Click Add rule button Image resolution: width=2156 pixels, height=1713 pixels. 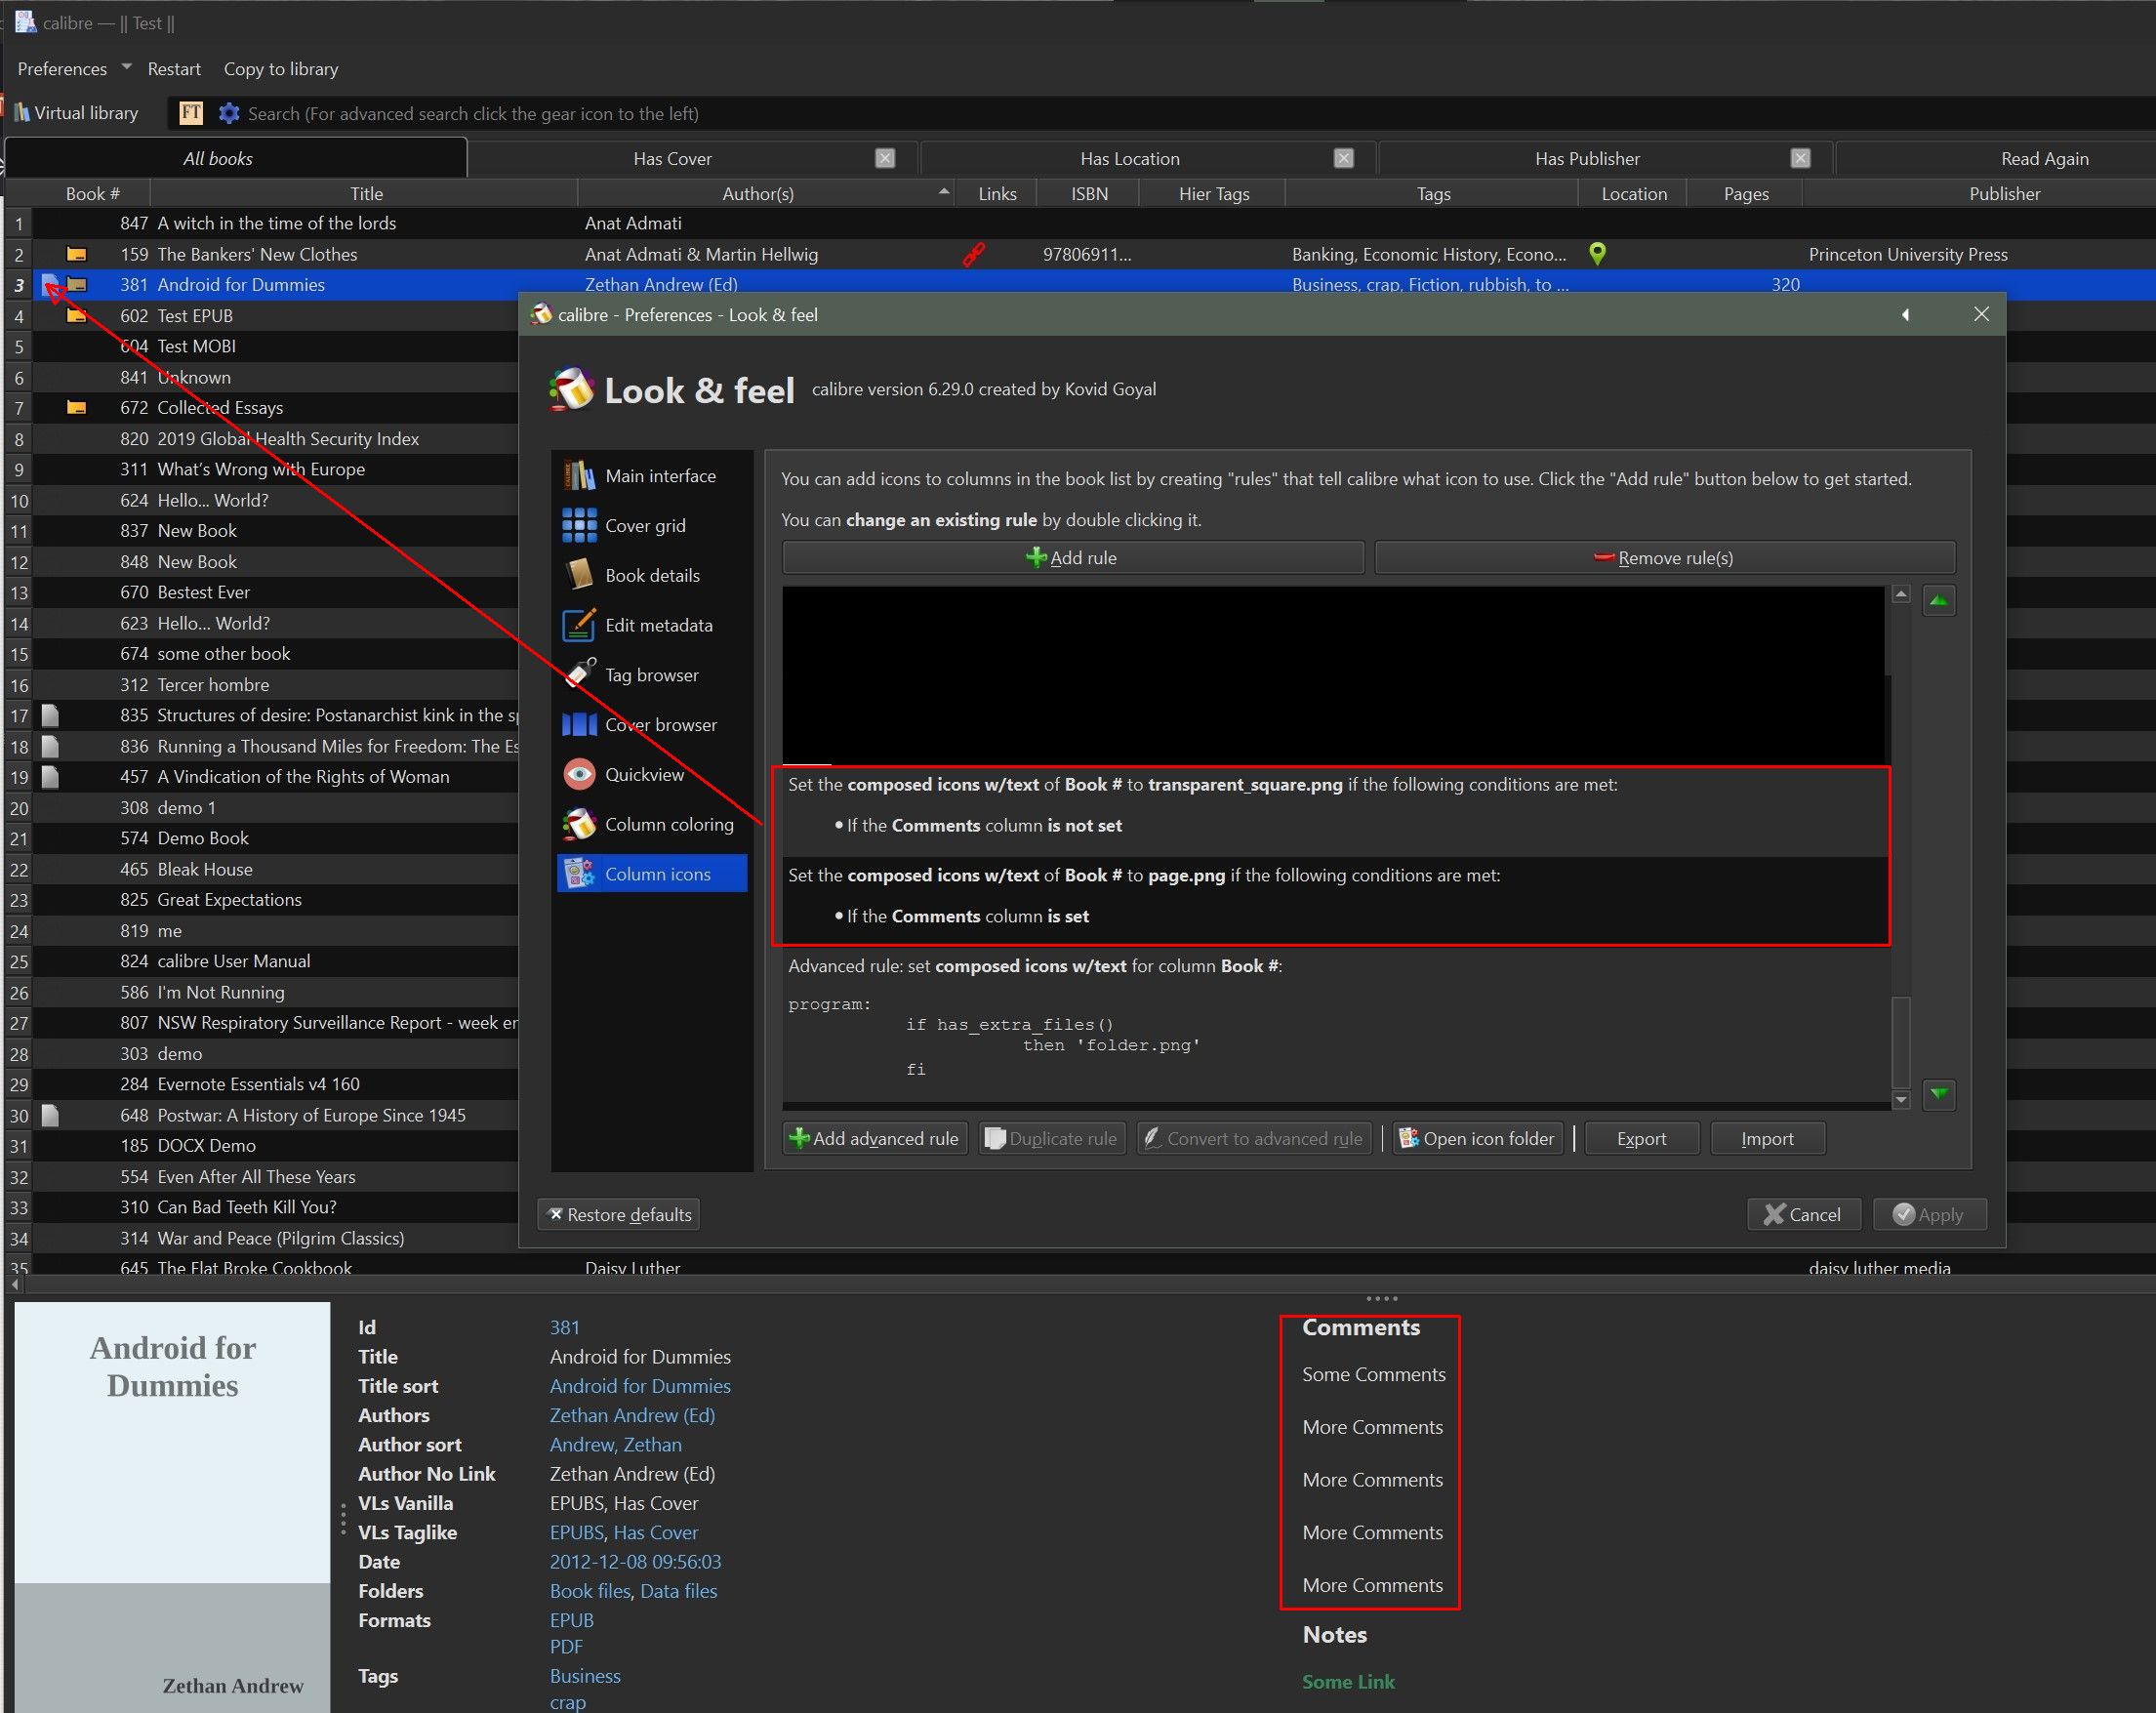pyautogui.click(x=1073, y=558)
